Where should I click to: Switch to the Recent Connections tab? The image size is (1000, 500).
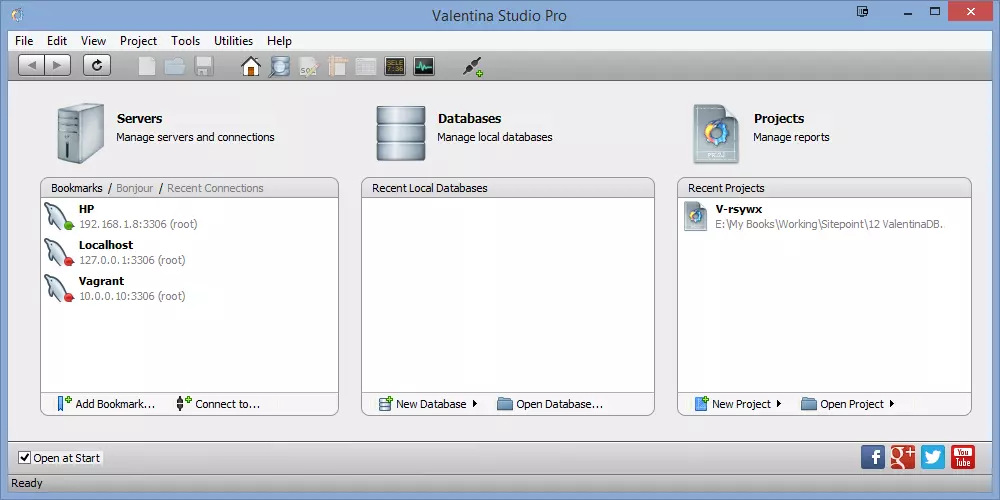215,188
